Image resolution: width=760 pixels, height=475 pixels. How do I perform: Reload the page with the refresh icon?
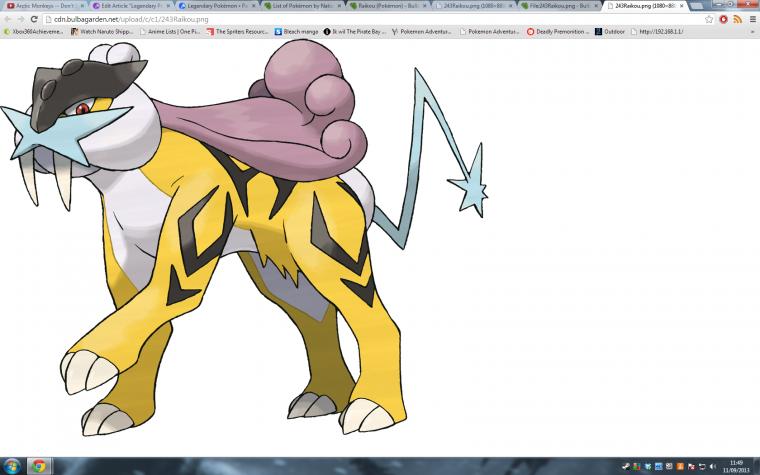[x=34, y=19]
